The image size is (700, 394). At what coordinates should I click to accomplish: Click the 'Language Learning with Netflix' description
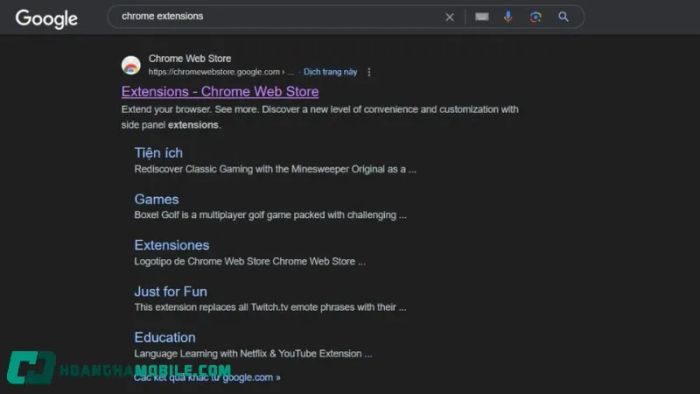(253, 354)
